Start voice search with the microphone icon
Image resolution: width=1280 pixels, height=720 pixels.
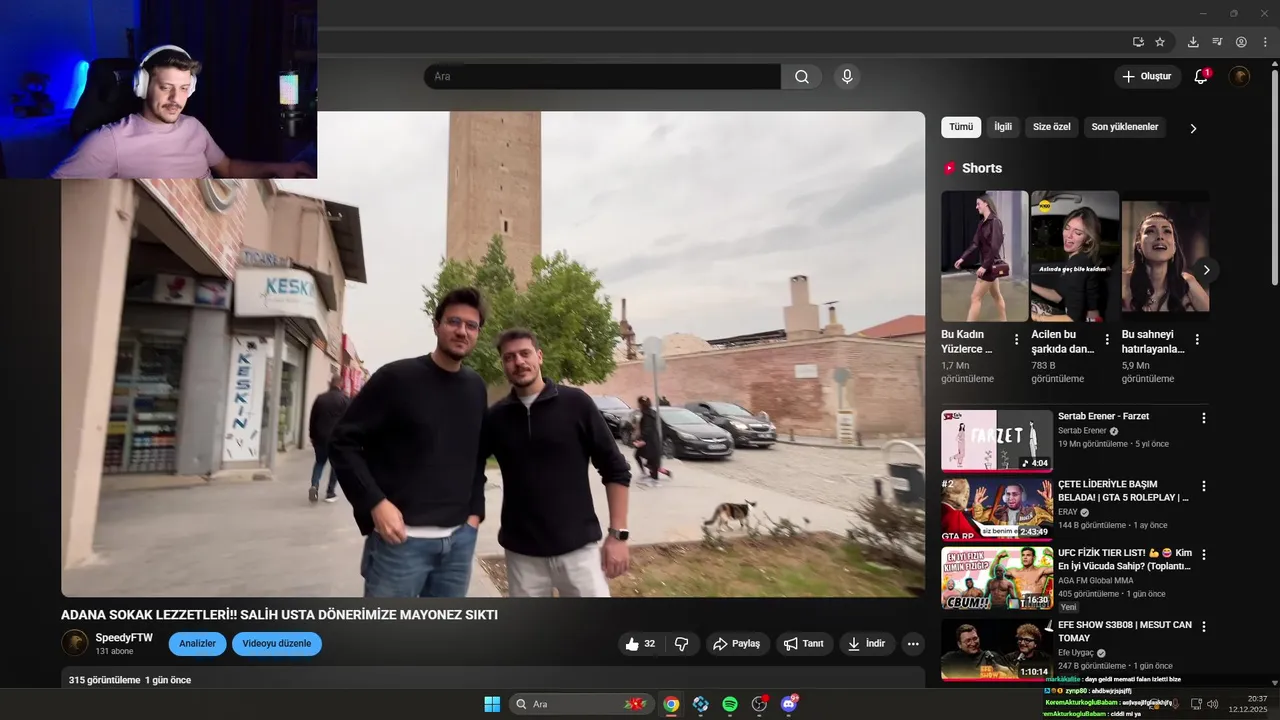847,77
